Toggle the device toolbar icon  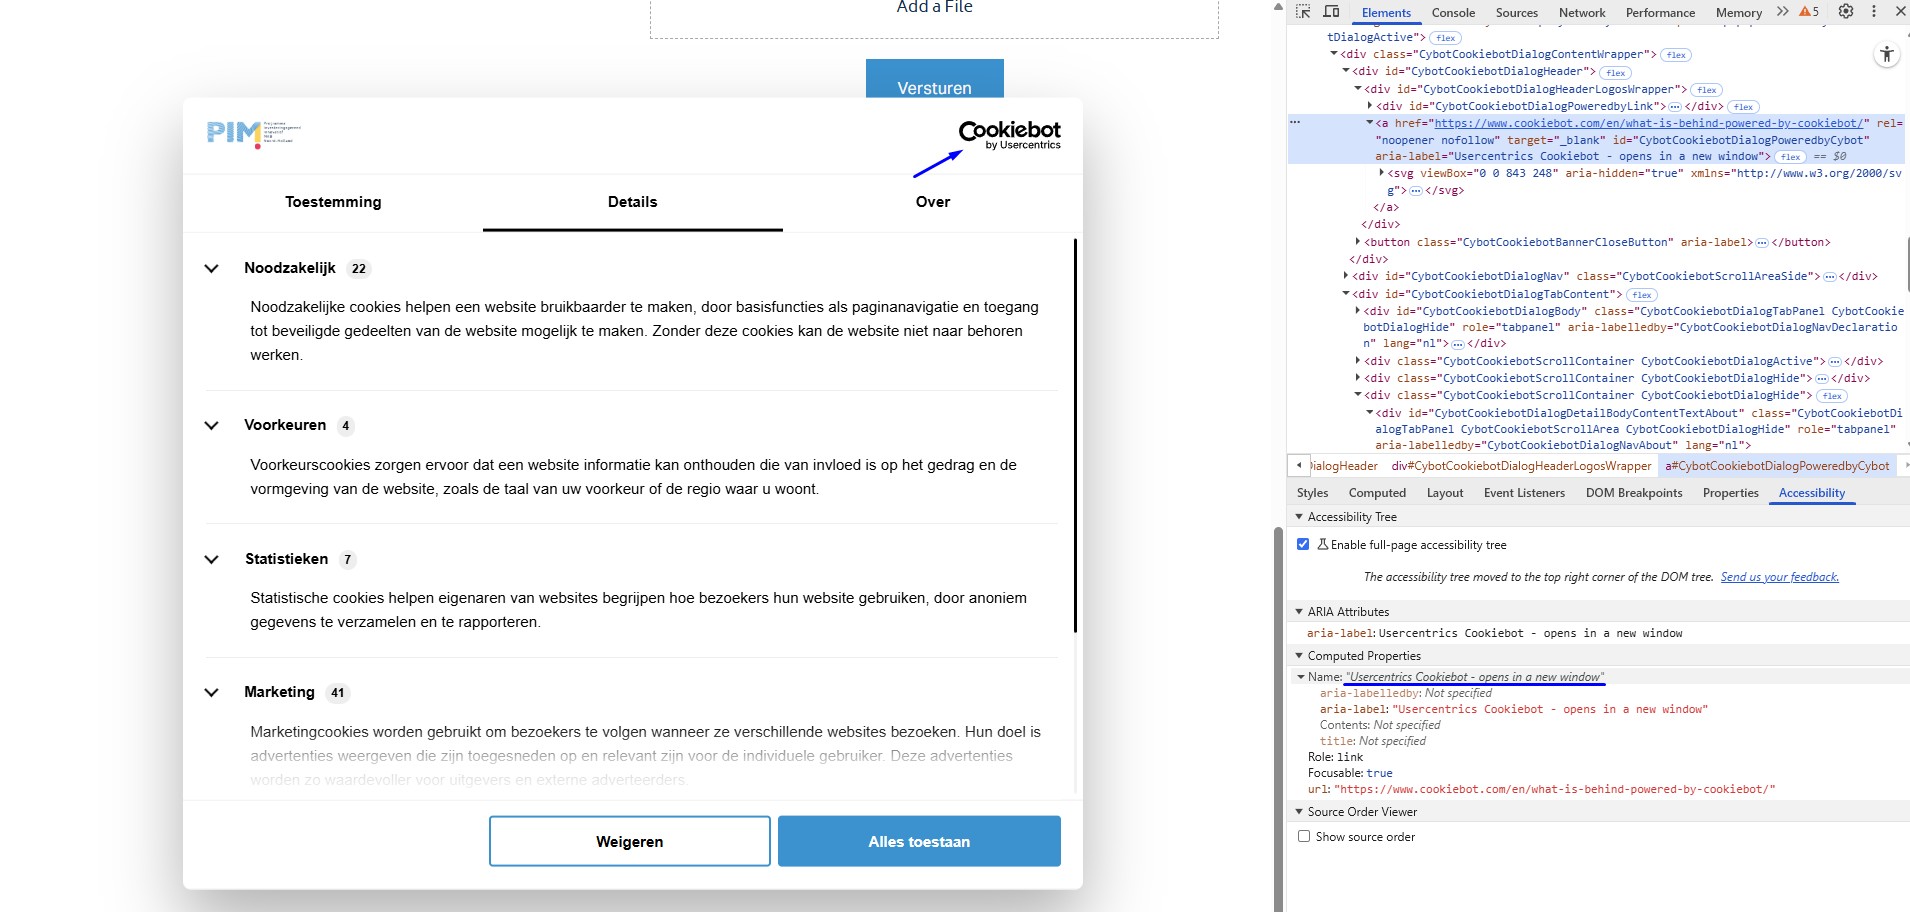click(1331, 12)
